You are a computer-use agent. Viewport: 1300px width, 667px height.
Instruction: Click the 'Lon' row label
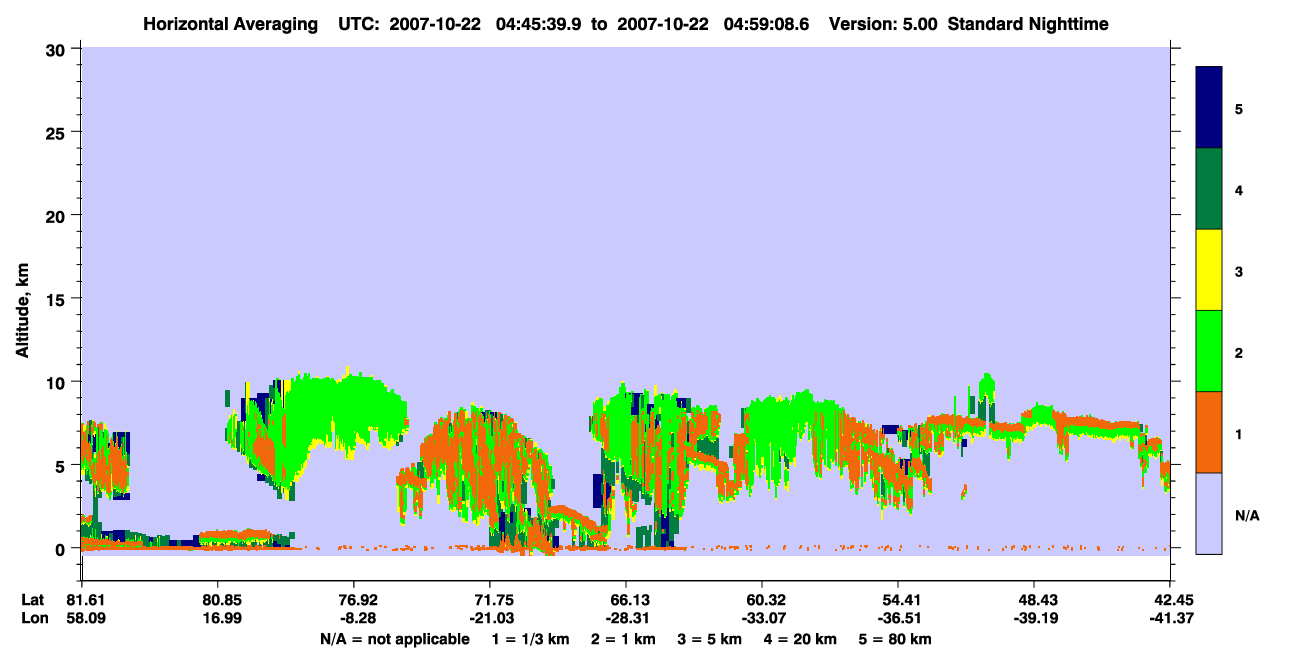coord(34,619)
